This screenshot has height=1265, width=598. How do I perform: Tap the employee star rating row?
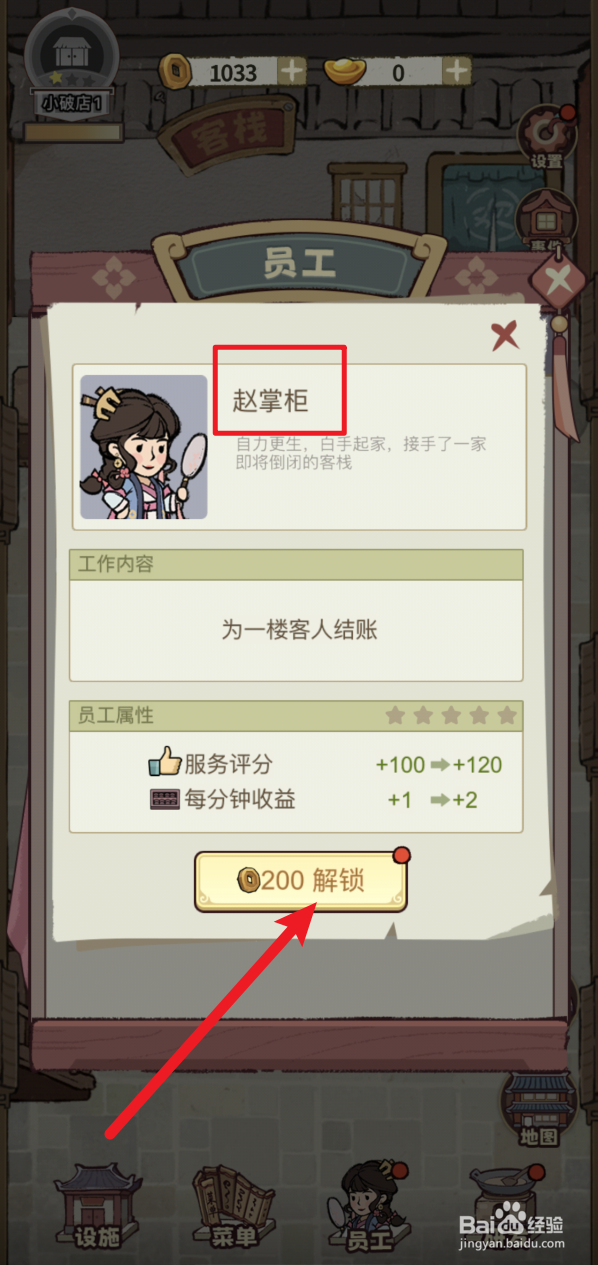coord(451,716)
